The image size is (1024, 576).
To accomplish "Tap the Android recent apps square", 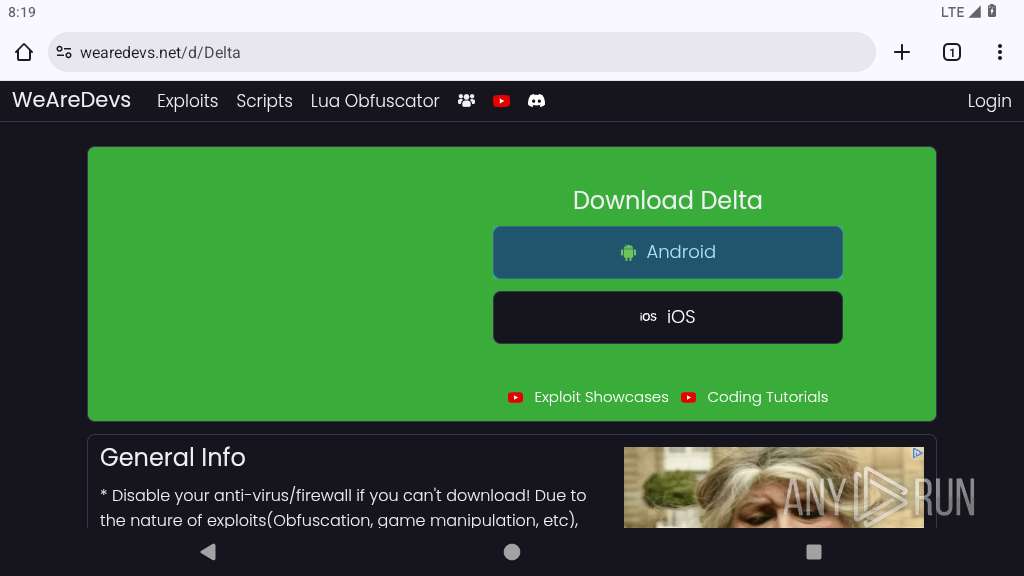I will [814, 552].
